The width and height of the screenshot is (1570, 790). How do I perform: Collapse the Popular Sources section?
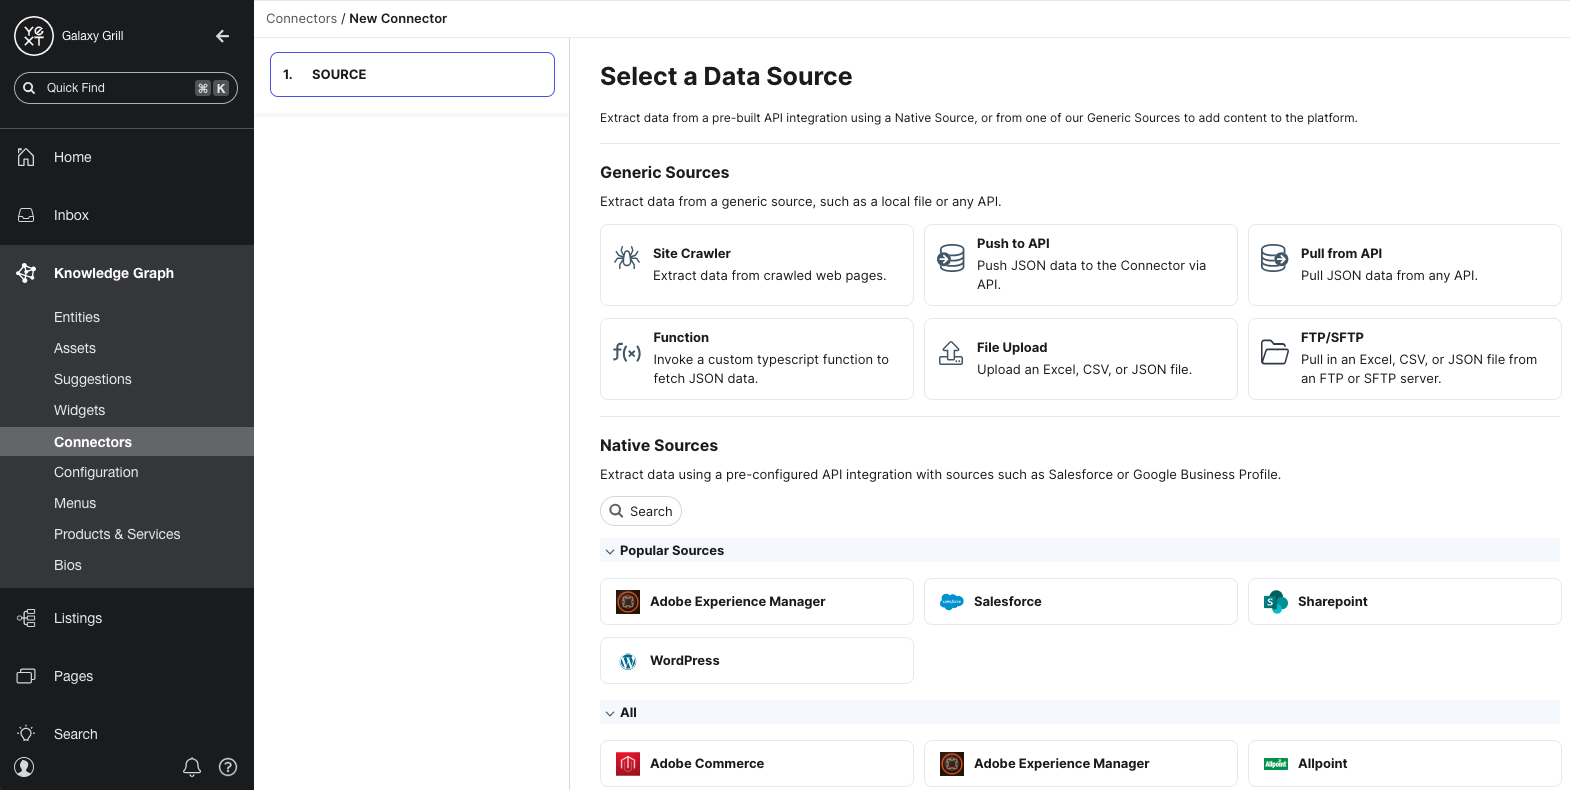610,551
